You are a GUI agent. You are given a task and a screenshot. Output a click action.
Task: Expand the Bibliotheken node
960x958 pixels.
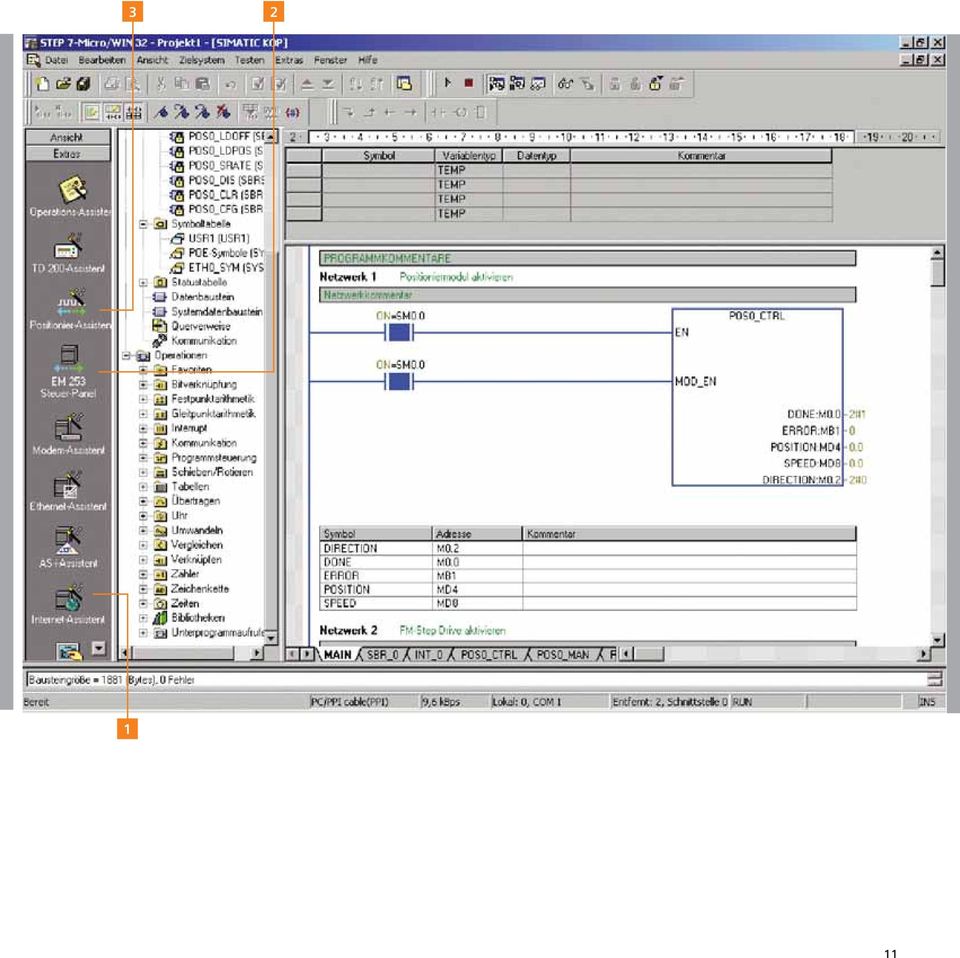143,618
